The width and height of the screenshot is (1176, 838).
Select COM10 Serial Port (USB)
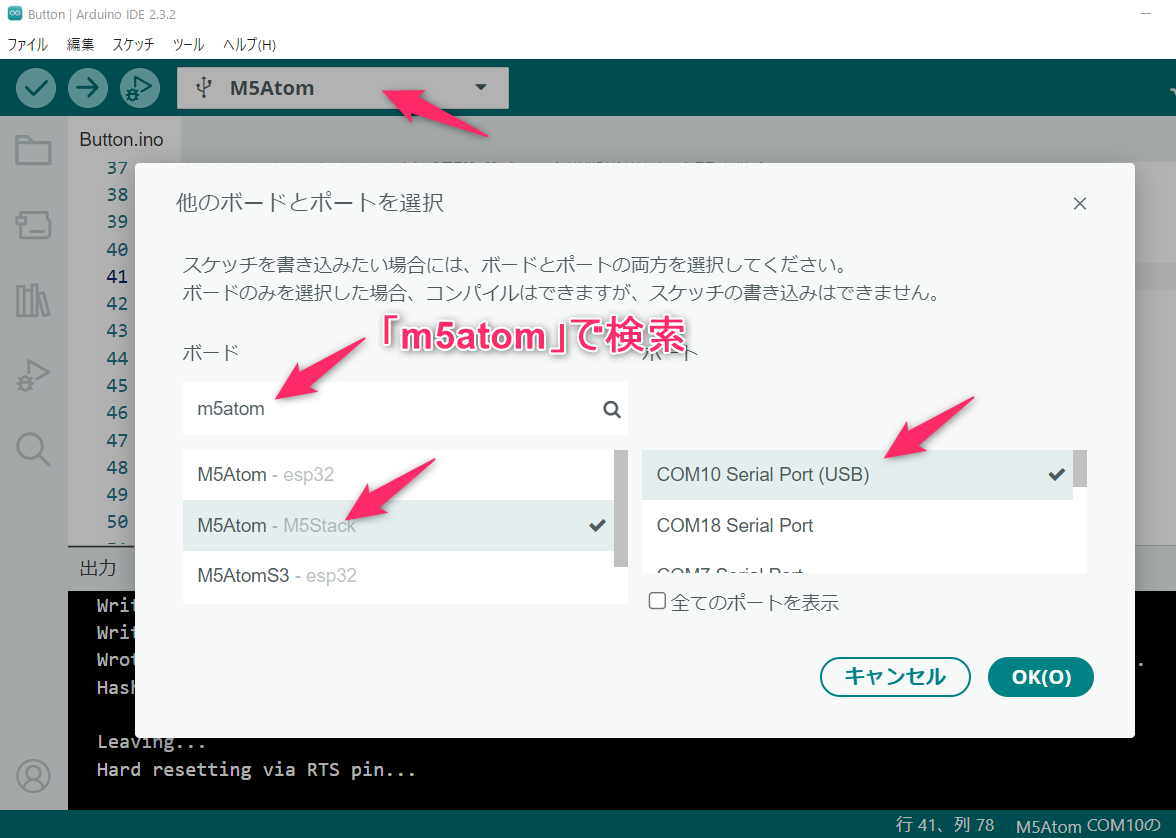click(x=857, y=475)
